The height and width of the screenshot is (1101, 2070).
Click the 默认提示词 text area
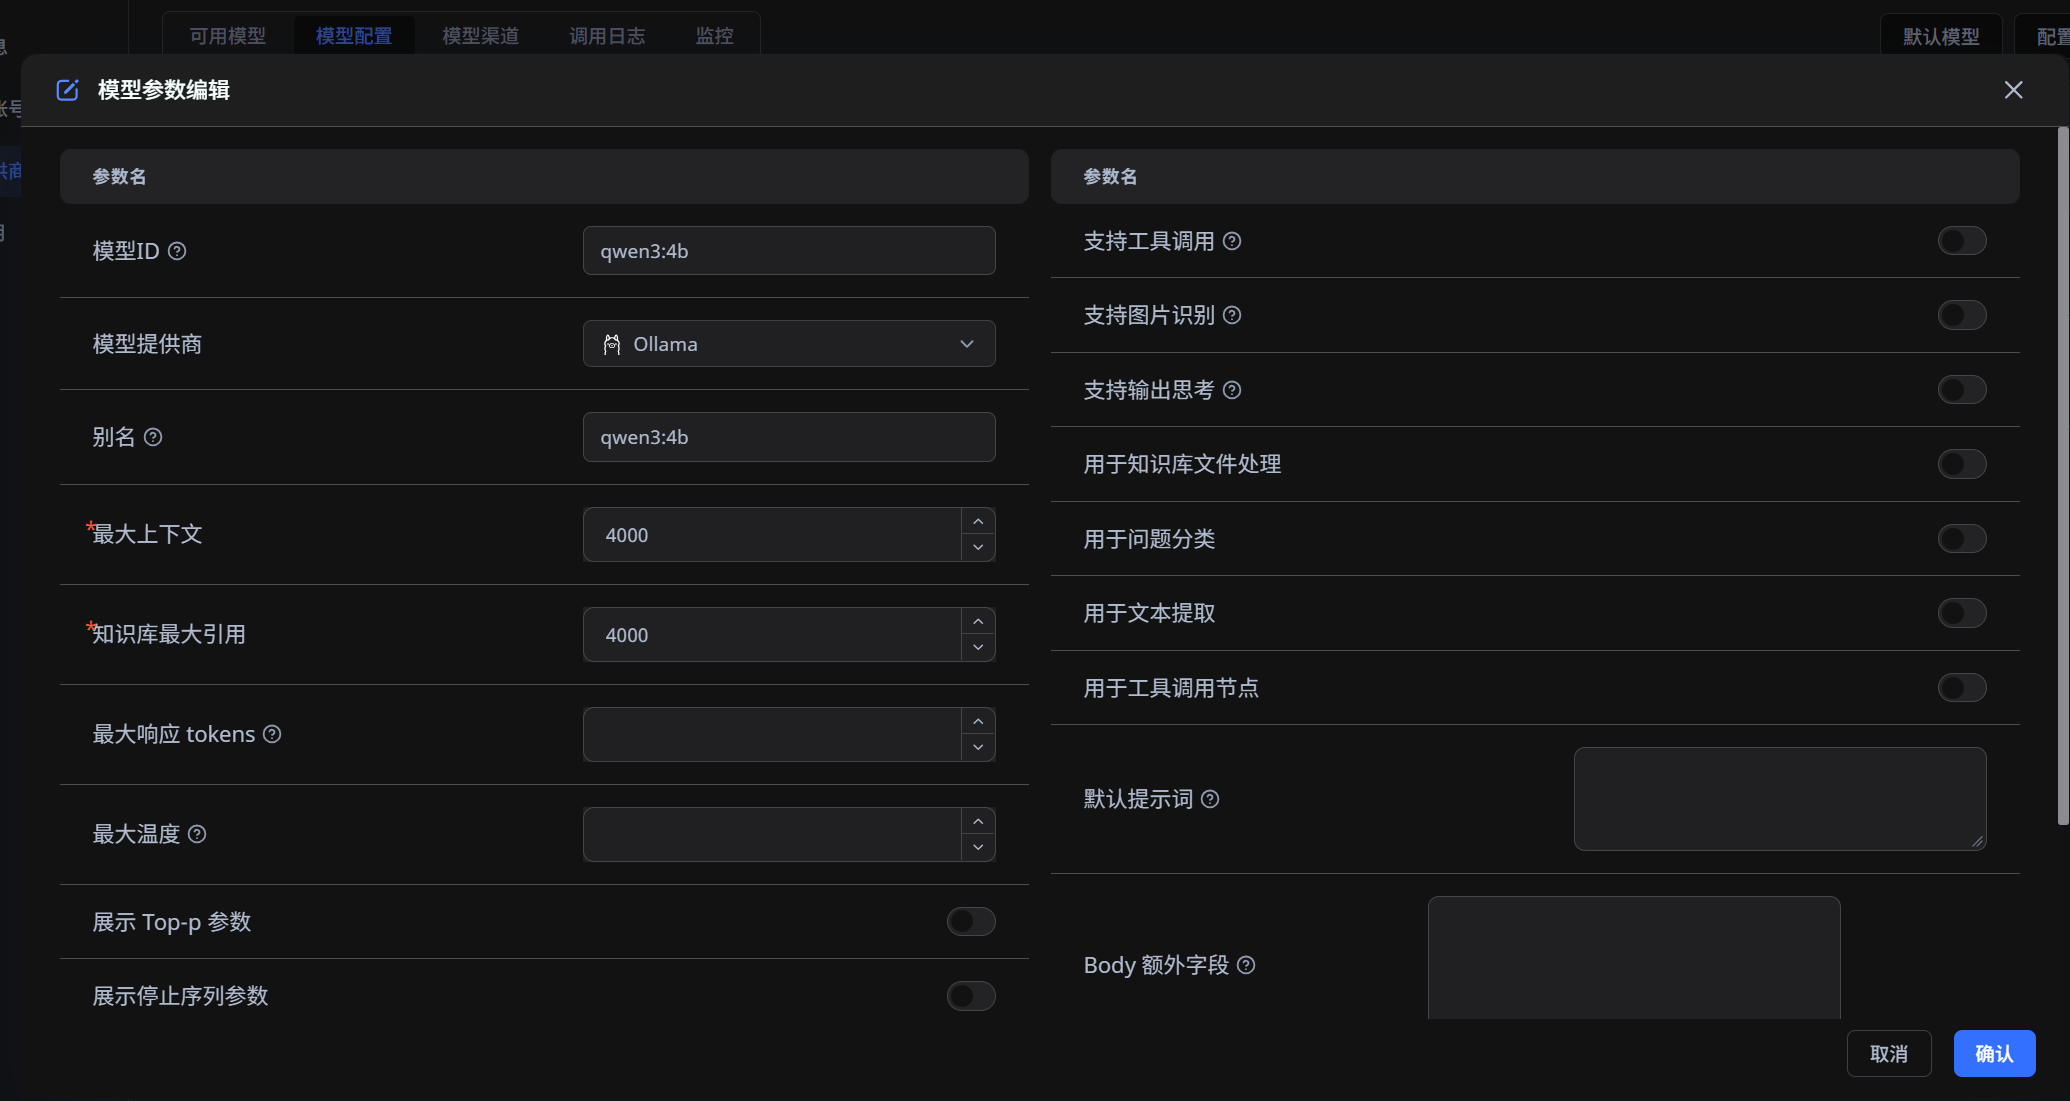[x=1778, y=798]
